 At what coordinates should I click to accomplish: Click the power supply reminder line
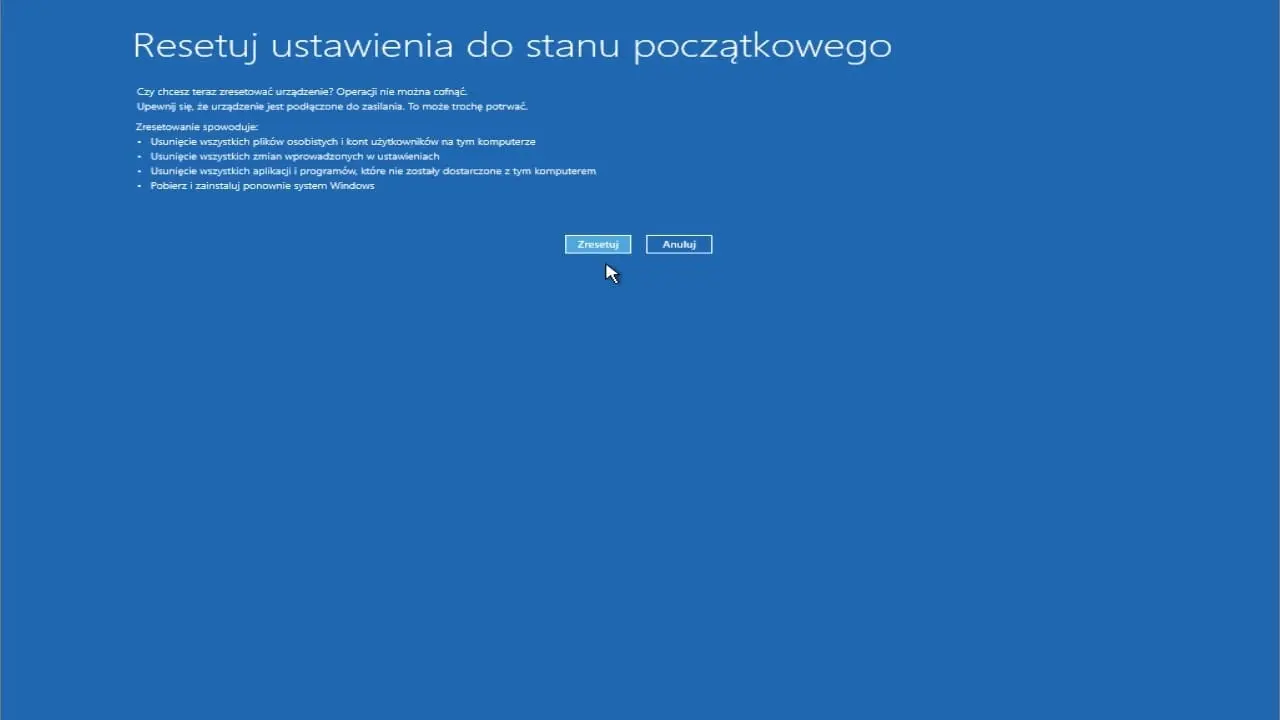[x=332, y=106]
